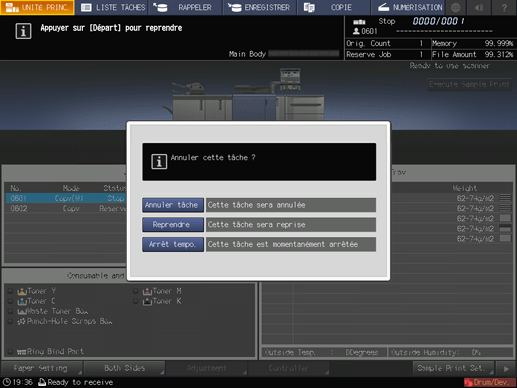Click the Reserve Job count field

tap(387, 55)
